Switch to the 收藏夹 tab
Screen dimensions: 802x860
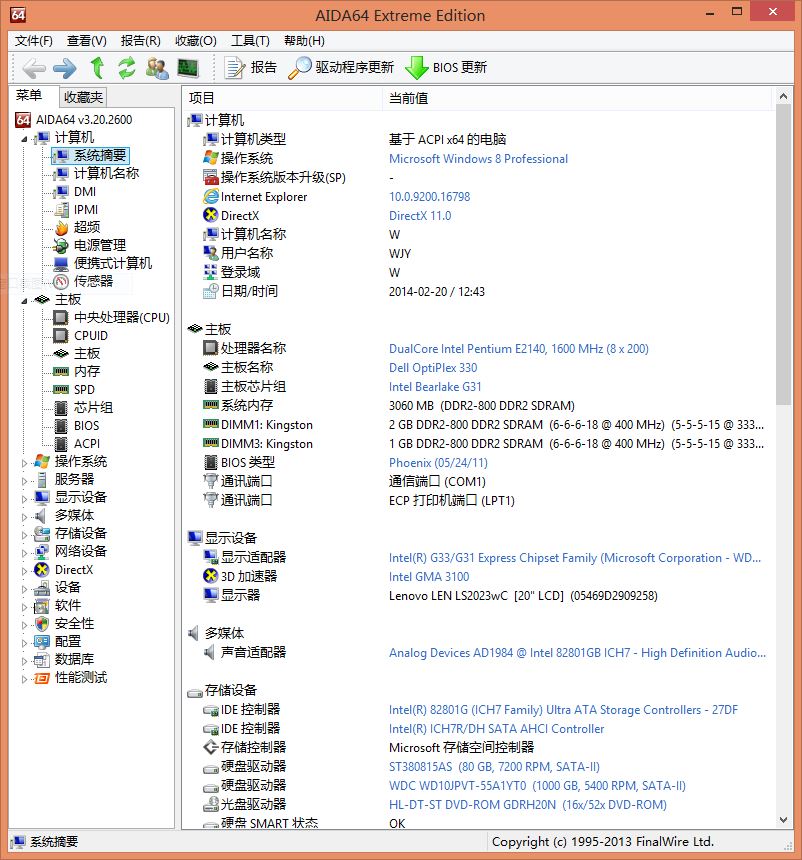click(x=83, y=97)
